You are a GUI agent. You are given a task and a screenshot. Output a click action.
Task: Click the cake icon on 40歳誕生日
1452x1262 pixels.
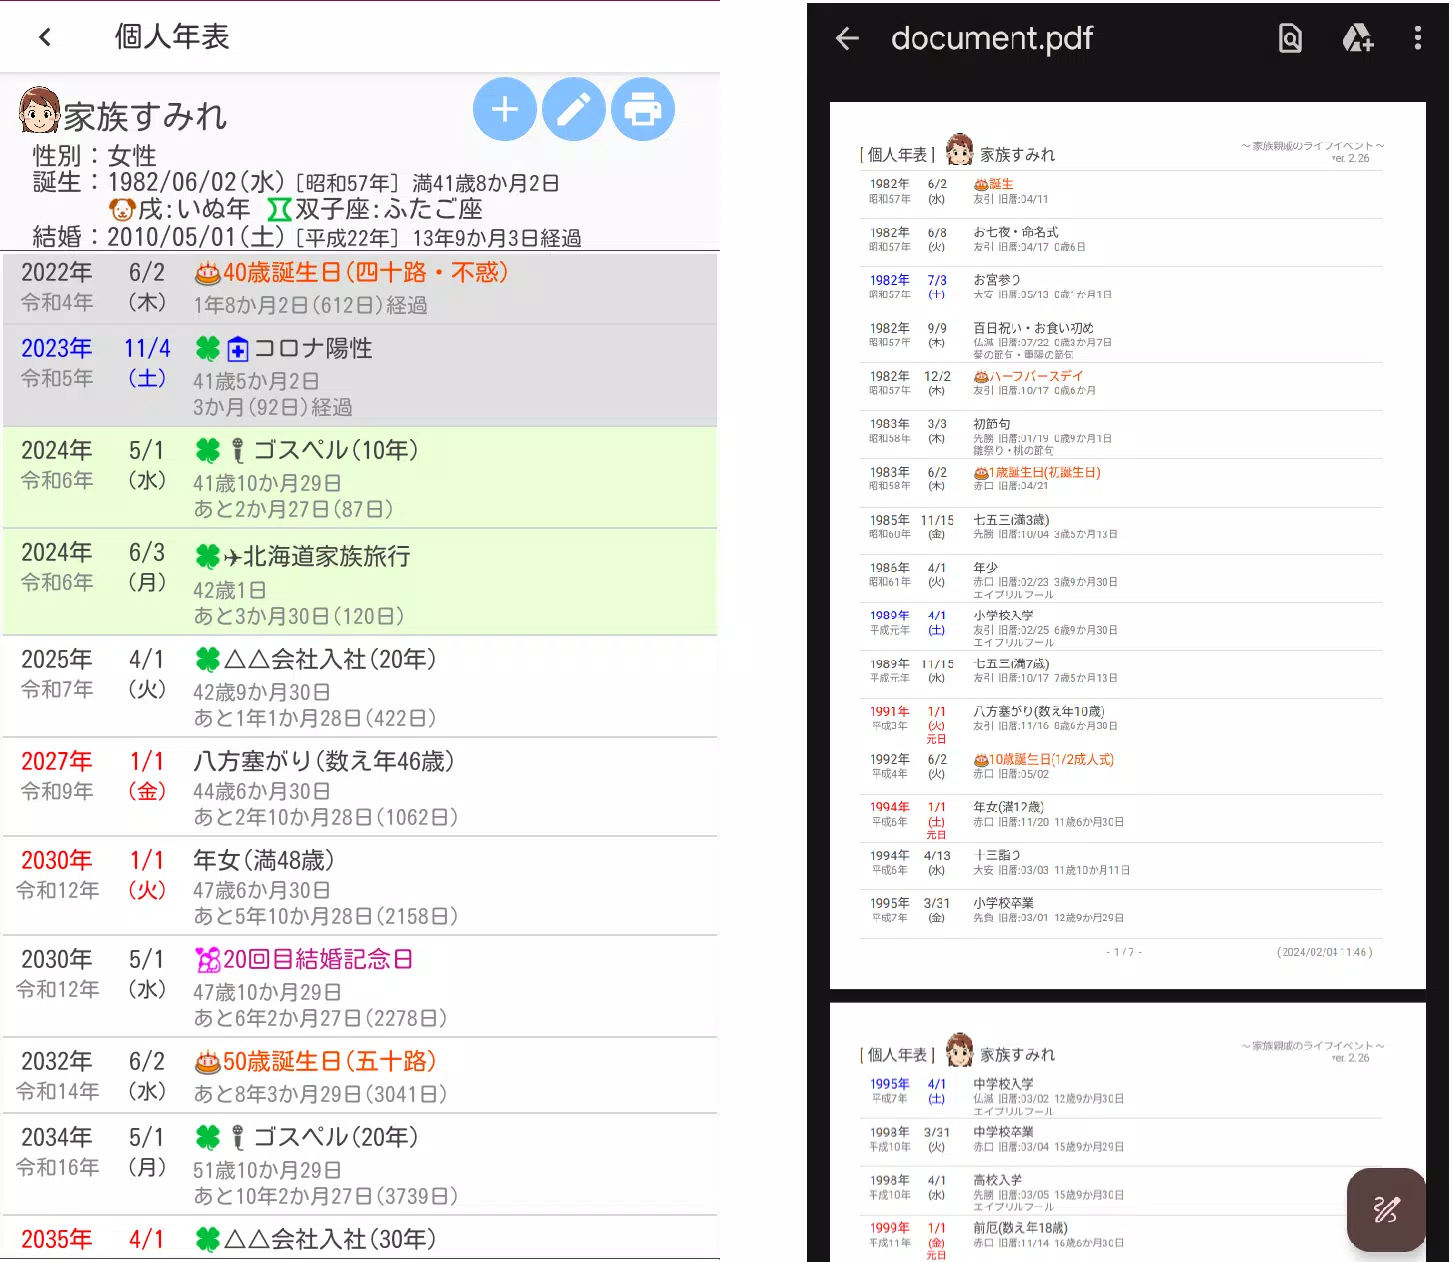click(207, 273)
